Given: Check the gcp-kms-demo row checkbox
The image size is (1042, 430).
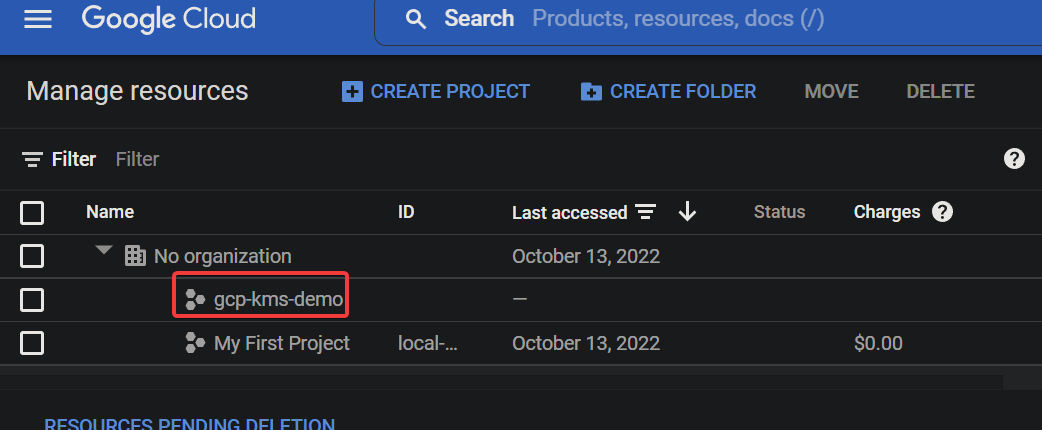Looking at the screenshot, I should 32,300.
